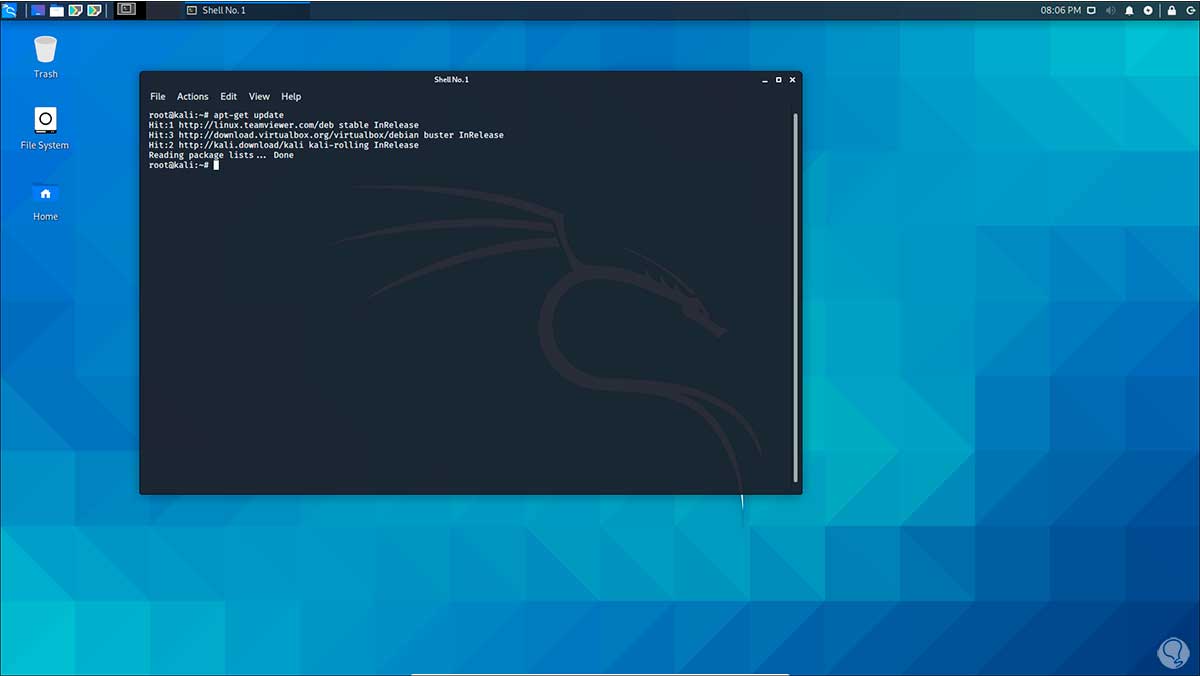Open the clock showing 08:06 PM
Image resolution: width=1200 pixels, height=676 pixels.
[1061, 10]
